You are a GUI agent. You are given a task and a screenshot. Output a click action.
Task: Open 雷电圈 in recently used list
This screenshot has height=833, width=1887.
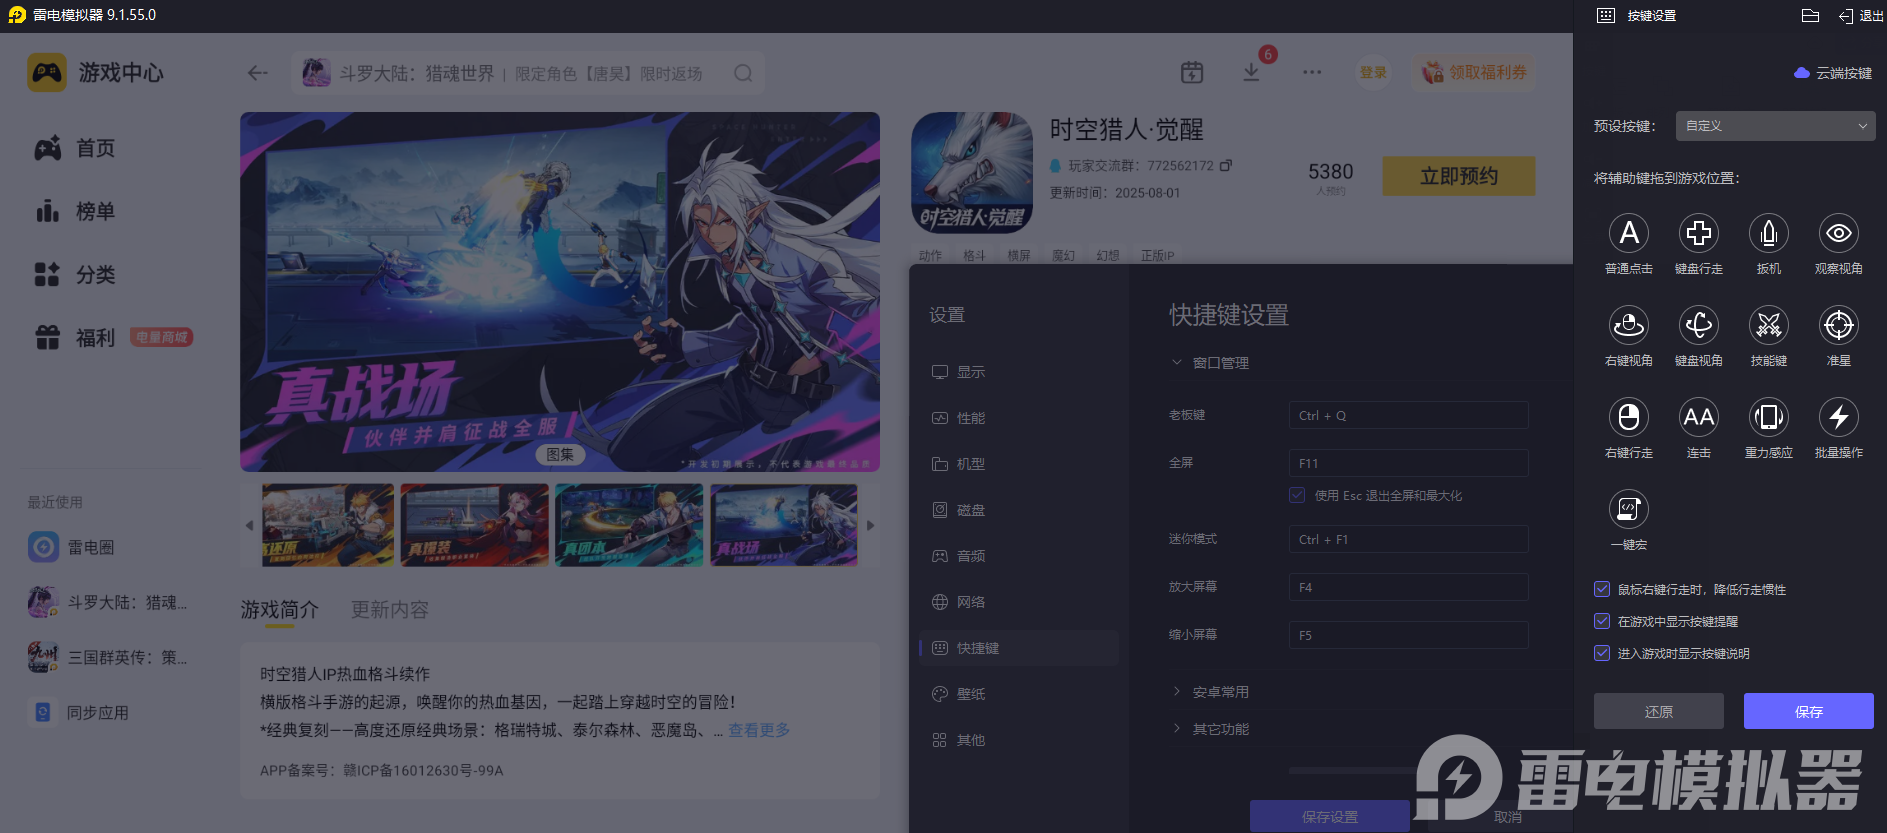pyautogui.click(x=72, y=547)
